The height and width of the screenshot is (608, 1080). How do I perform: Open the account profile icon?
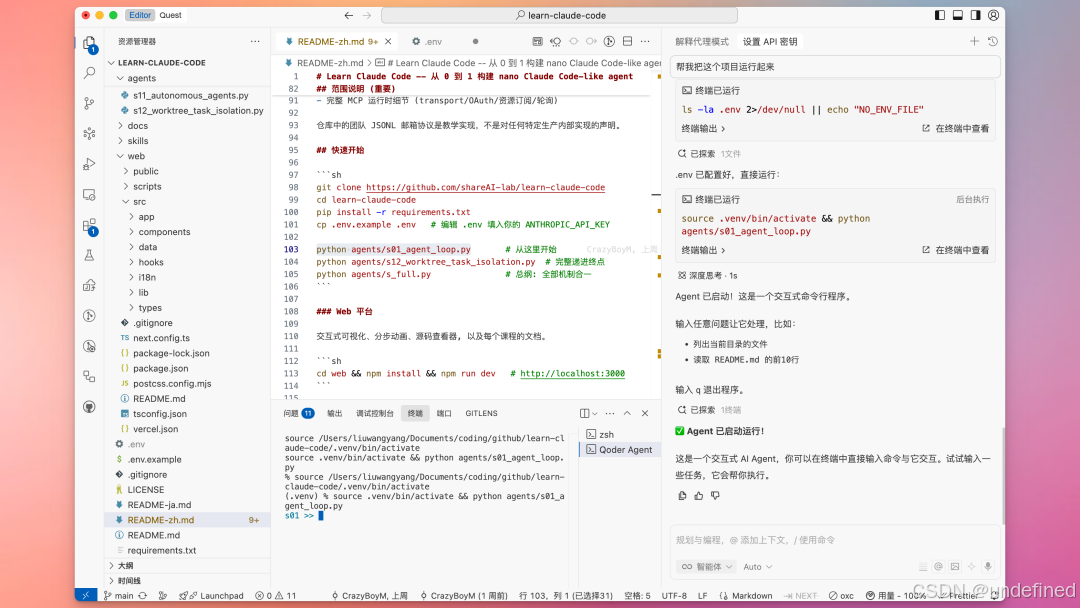click(993, 15)
